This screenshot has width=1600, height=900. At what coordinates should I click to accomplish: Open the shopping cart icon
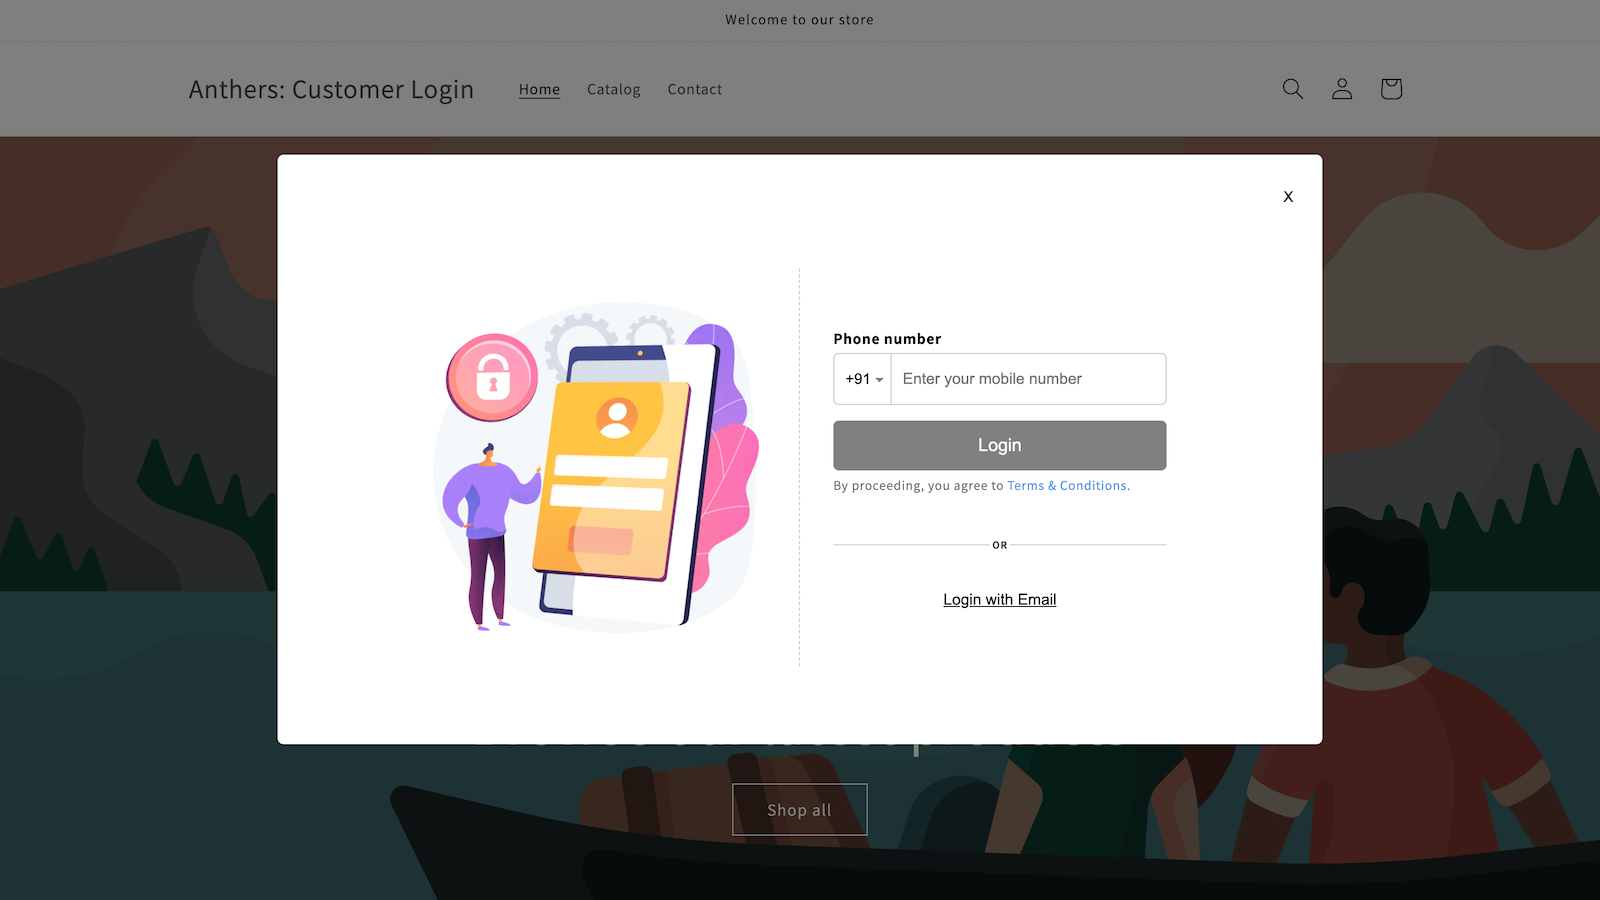[1391, 89]
